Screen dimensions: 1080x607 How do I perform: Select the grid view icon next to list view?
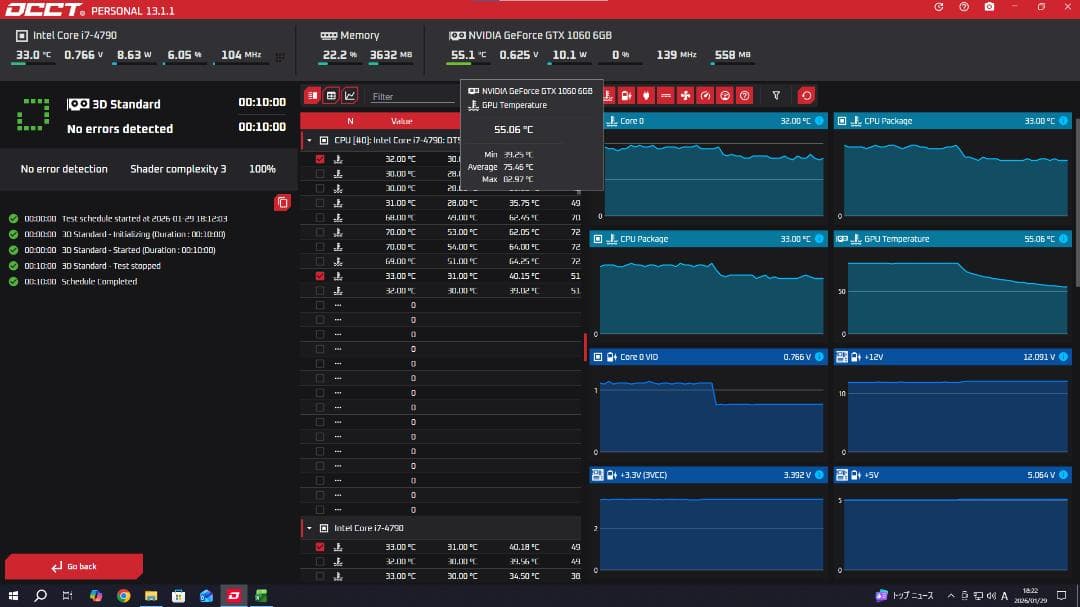click(x=332, y=95)
